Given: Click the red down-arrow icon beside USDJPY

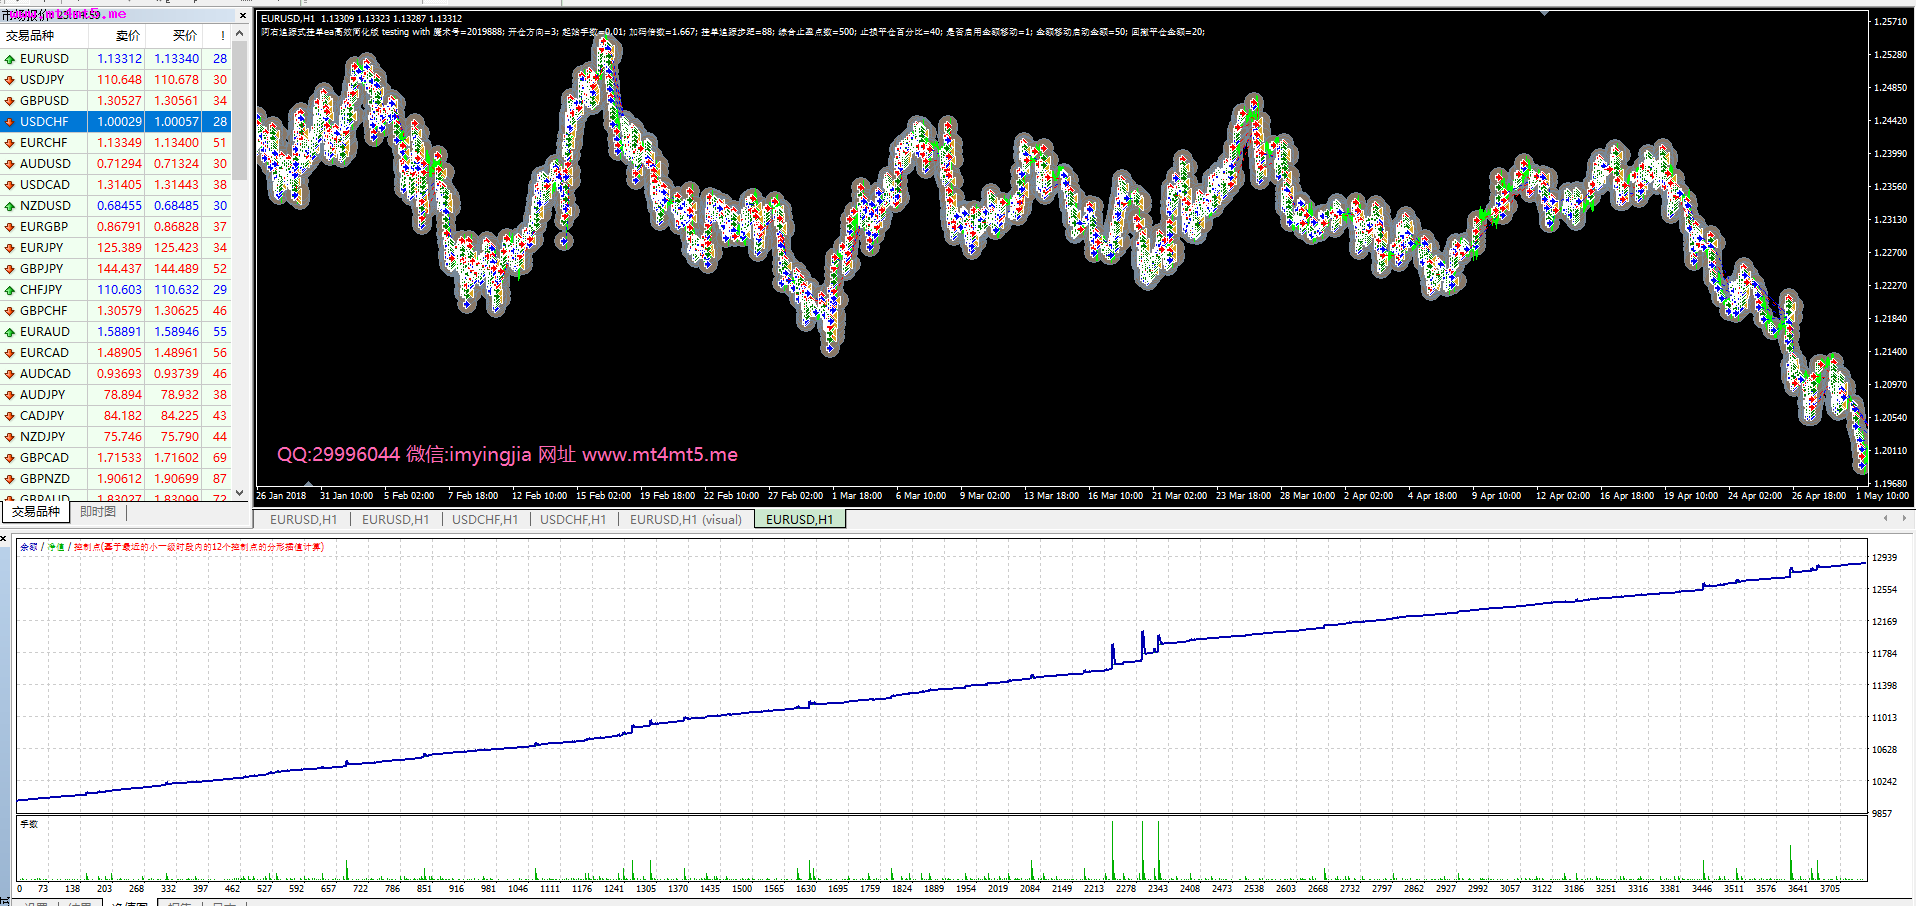Looking at the screenshot, I should point(9,80).
